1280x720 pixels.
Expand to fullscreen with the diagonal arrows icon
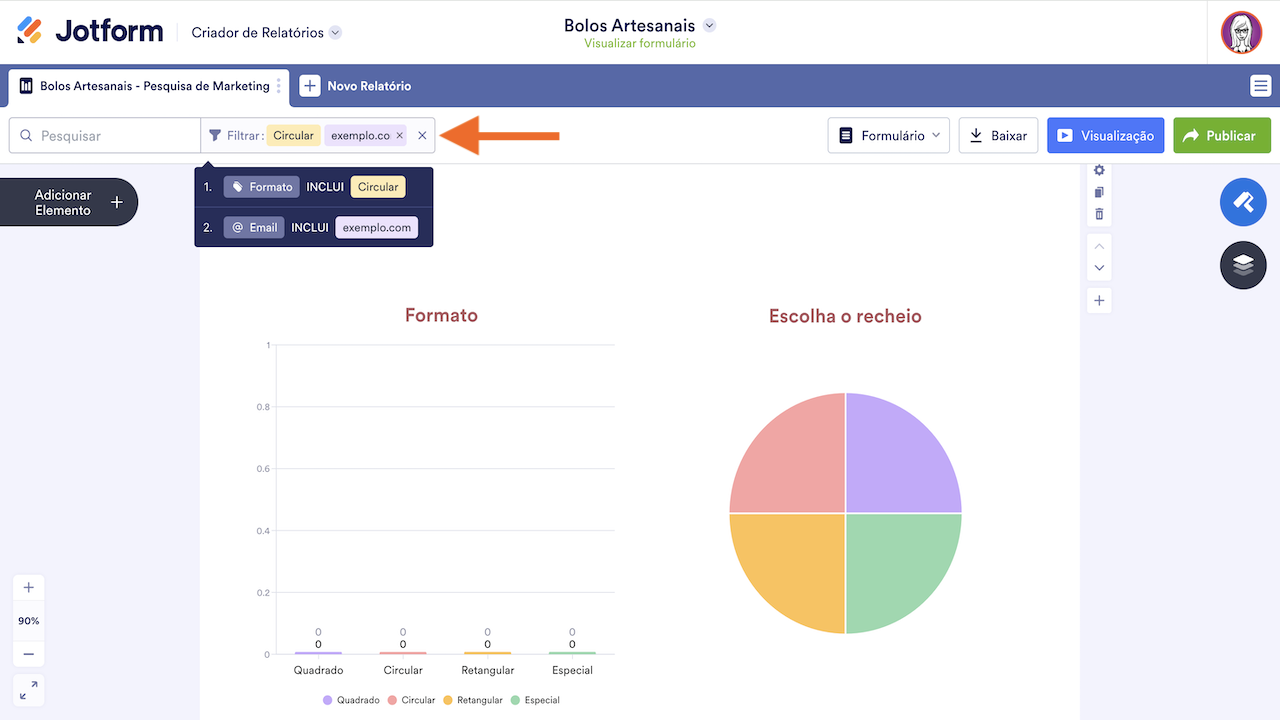coord(28,689)
